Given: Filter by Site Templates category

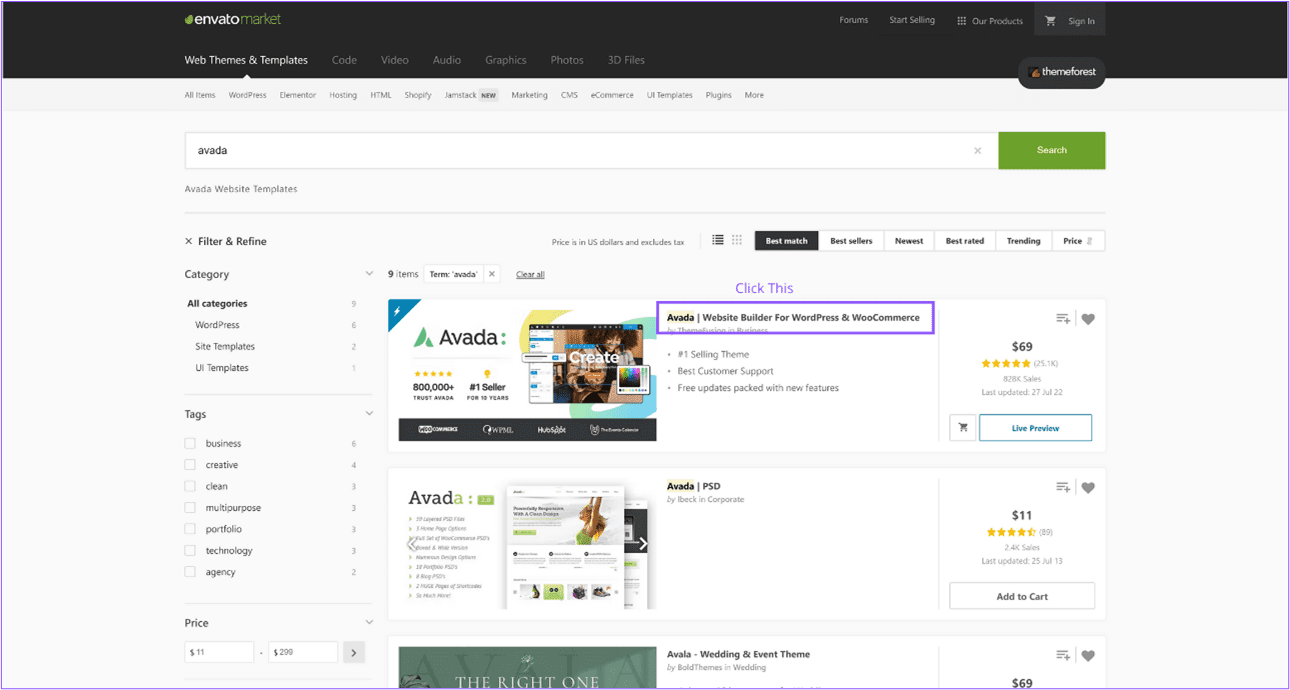Looking at the screenshot, I should pyautogui.click(x=225, y=347).
